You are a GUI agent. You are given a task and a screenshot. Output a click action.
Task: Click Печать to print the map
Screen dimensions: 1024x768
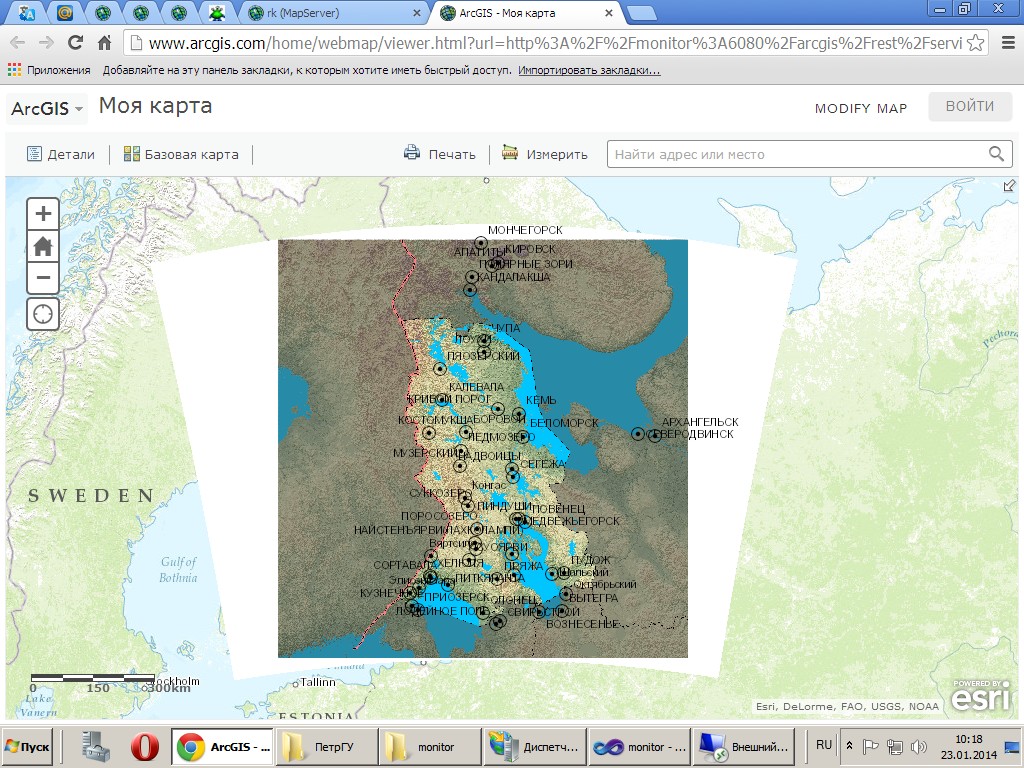[x=440, y=154]
